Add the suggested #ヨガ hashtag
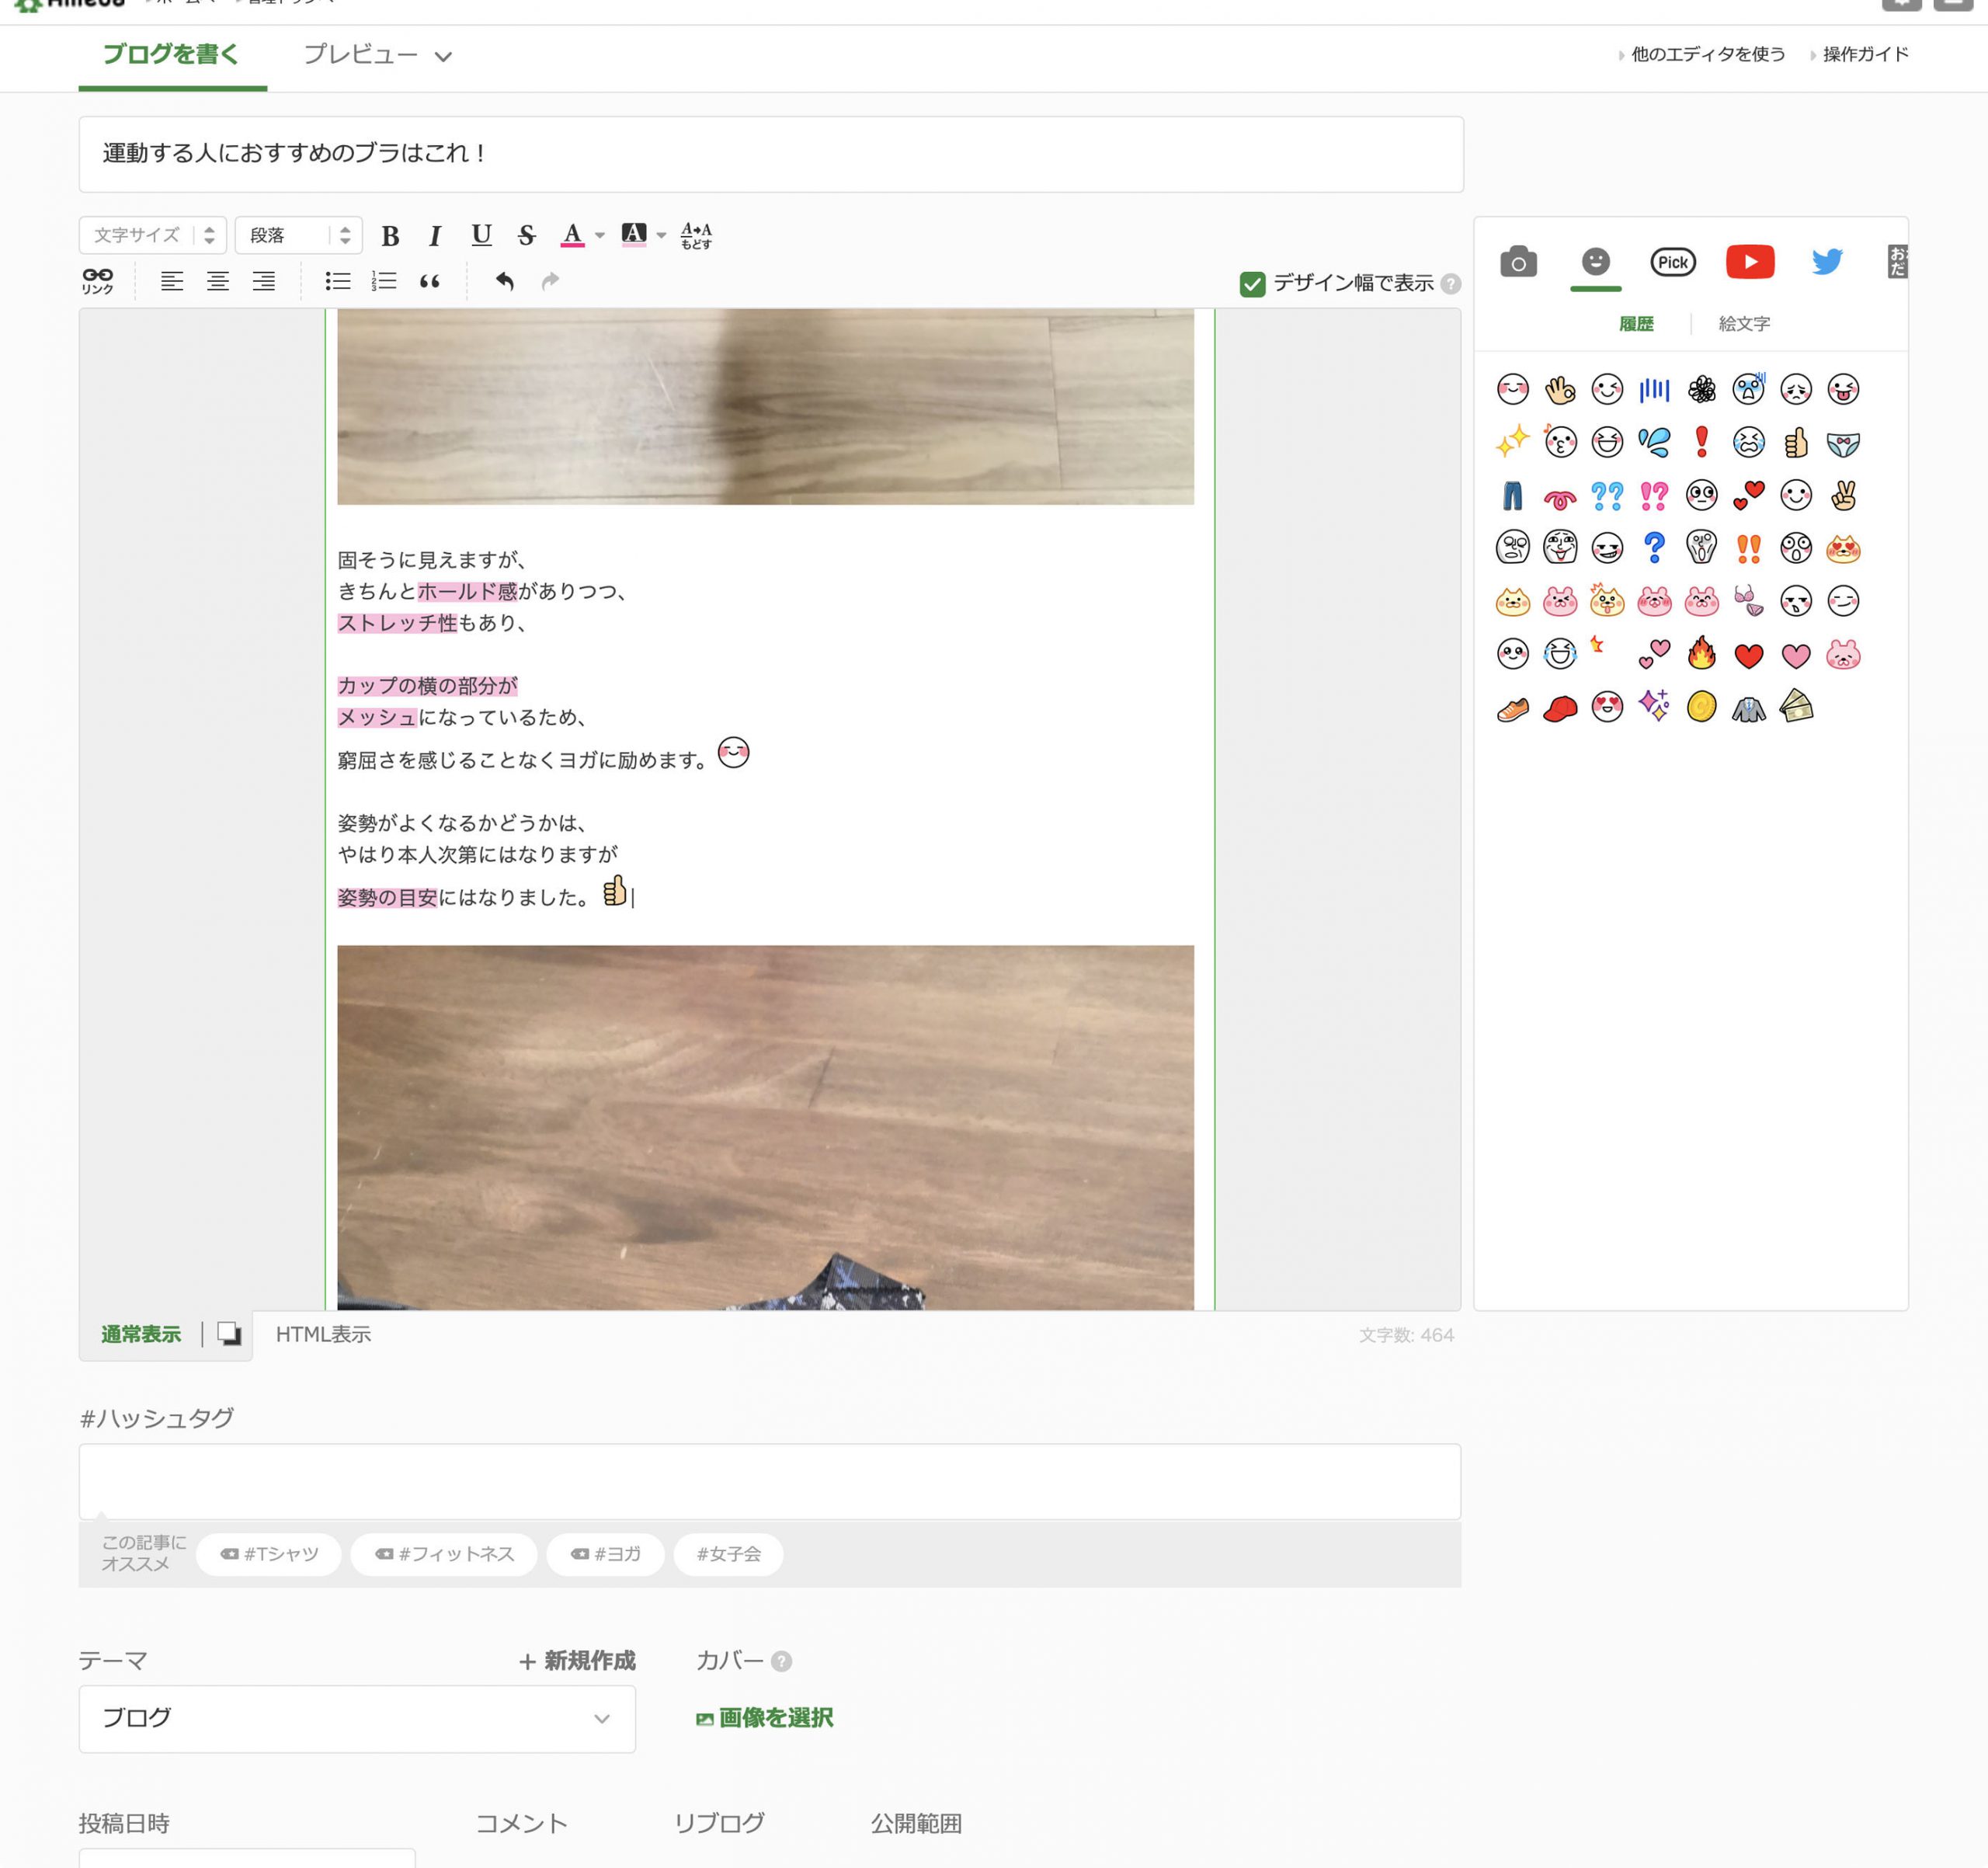This screenshot has width=1988, height=1868. [x=605, y=1554]
